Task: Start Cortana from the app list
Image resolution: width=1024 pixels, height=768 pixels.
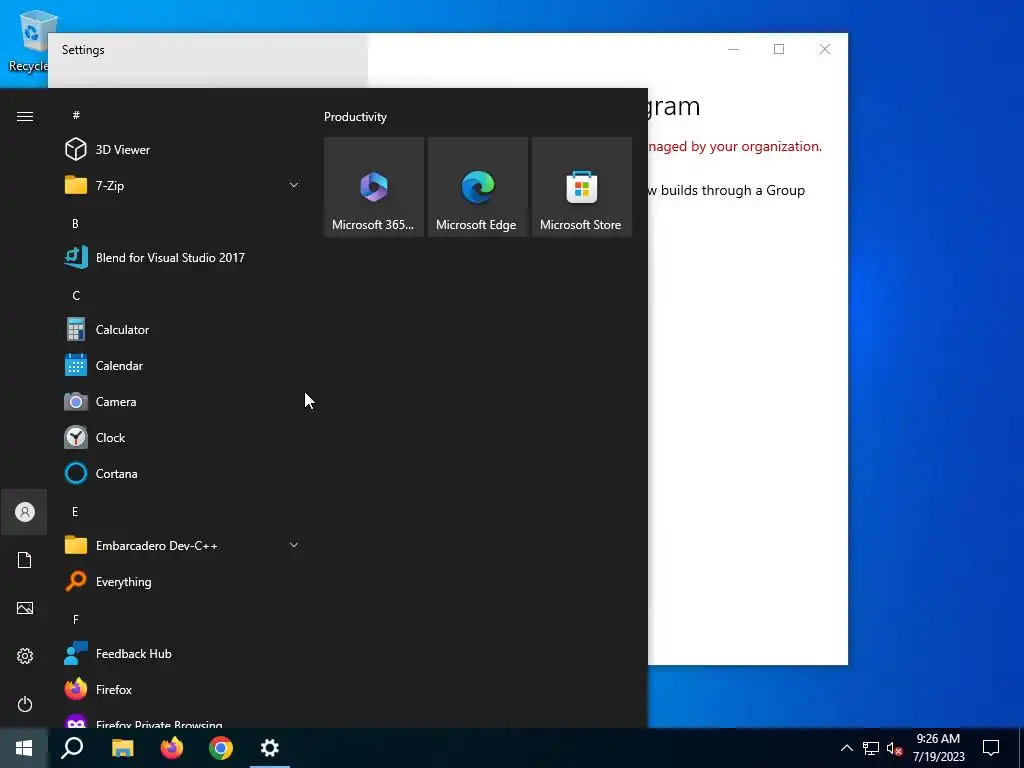Action: click(183, 473)
